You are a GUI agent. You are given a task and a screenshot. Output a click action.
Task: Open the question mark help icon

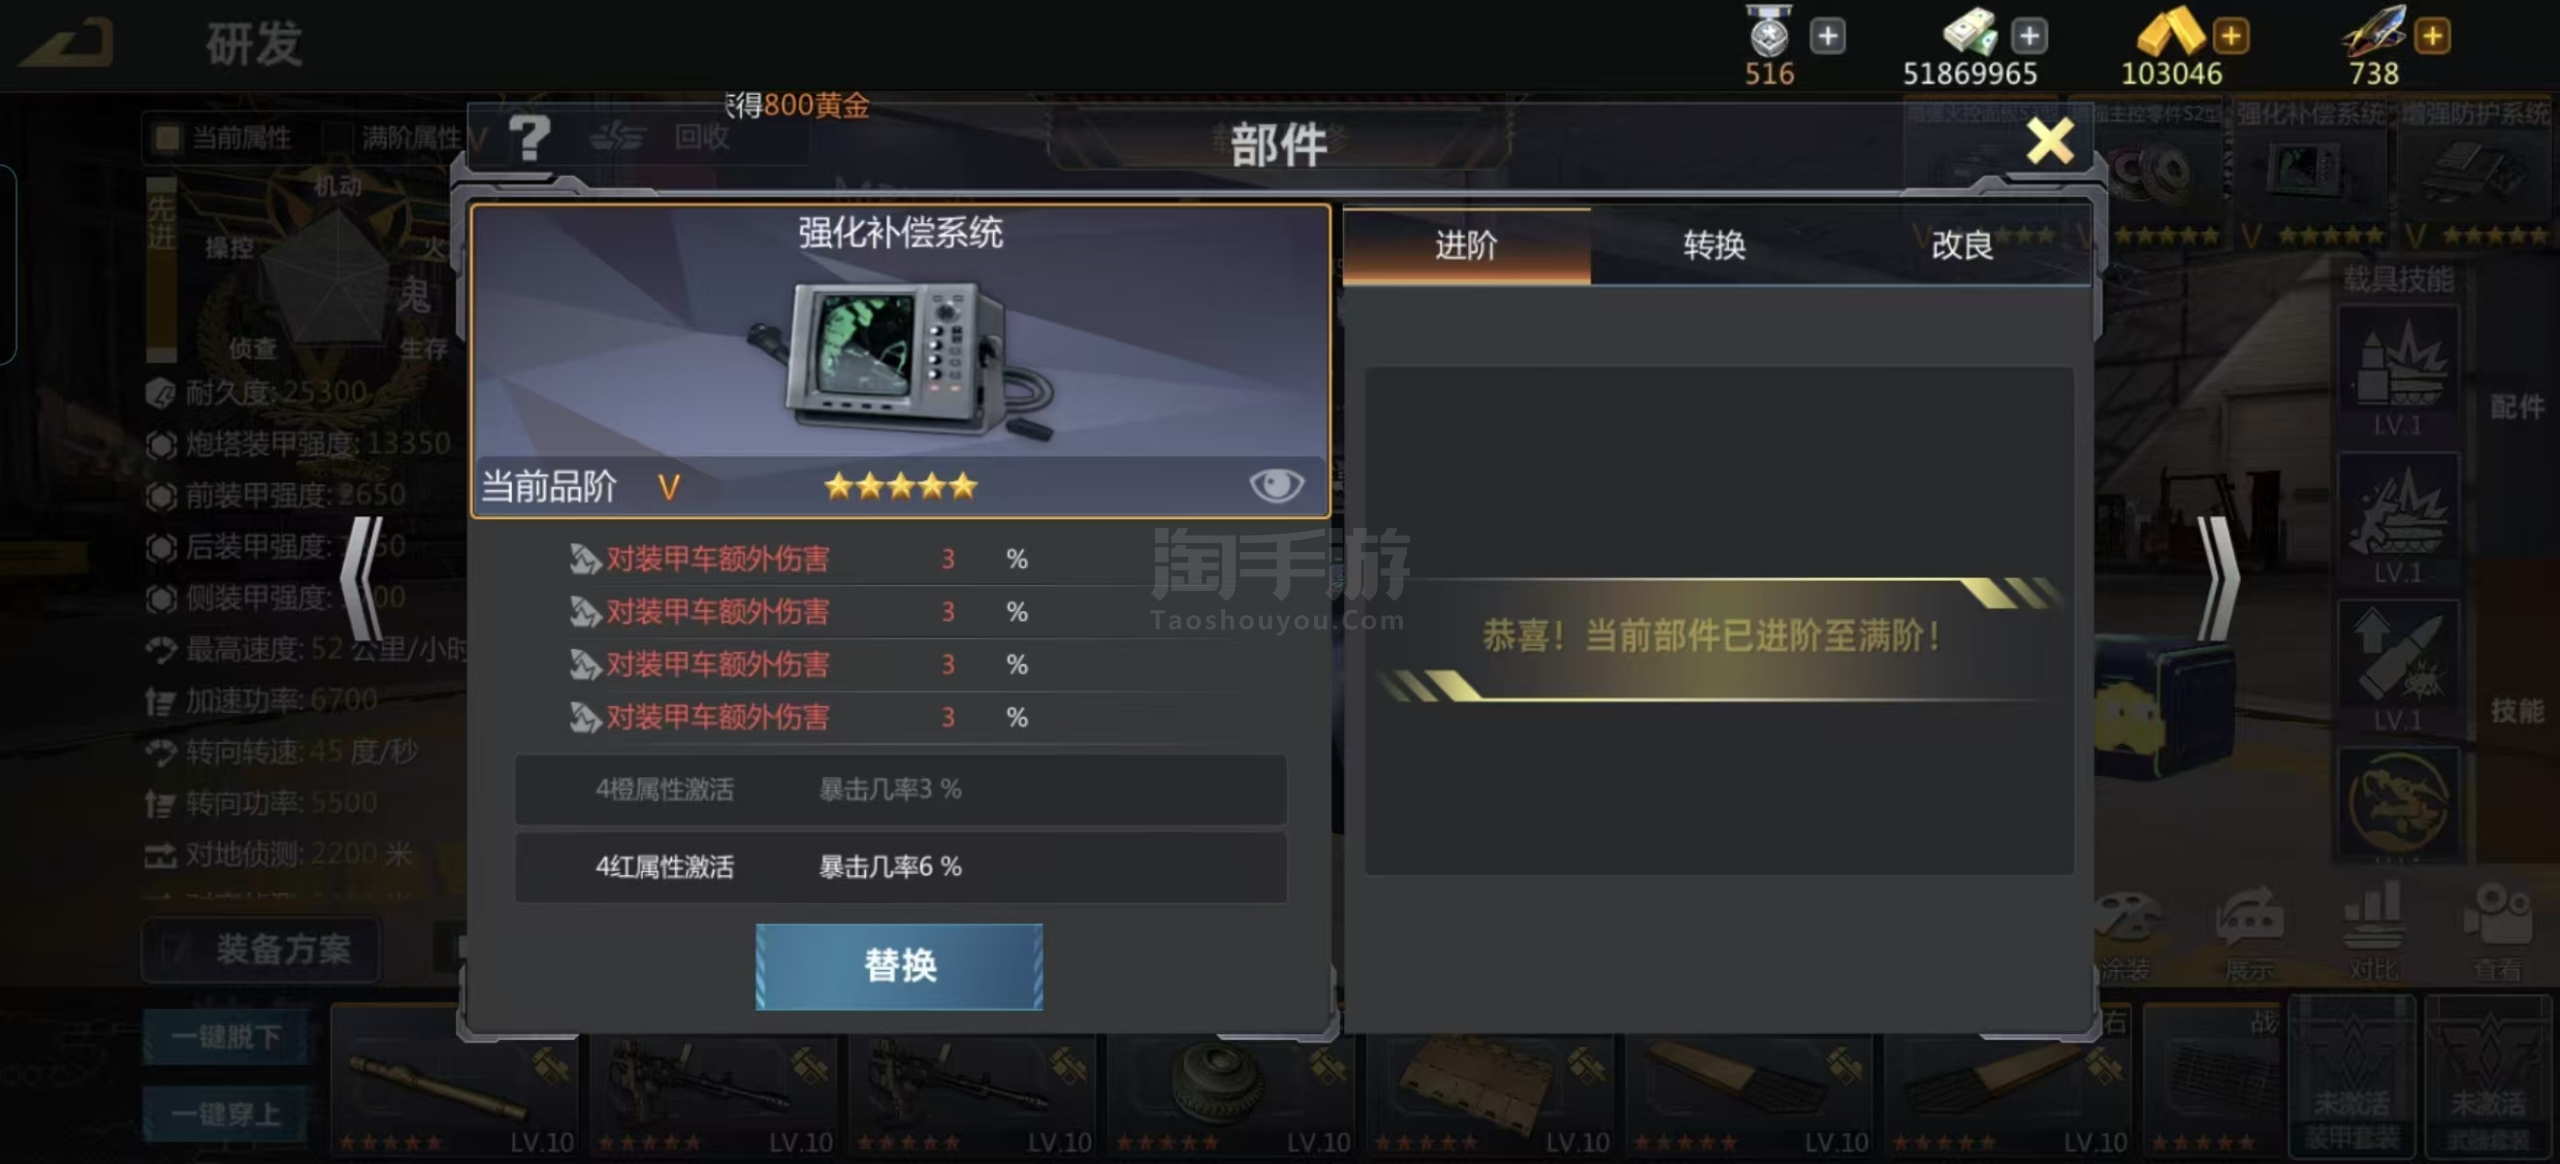tap(529, 138)
